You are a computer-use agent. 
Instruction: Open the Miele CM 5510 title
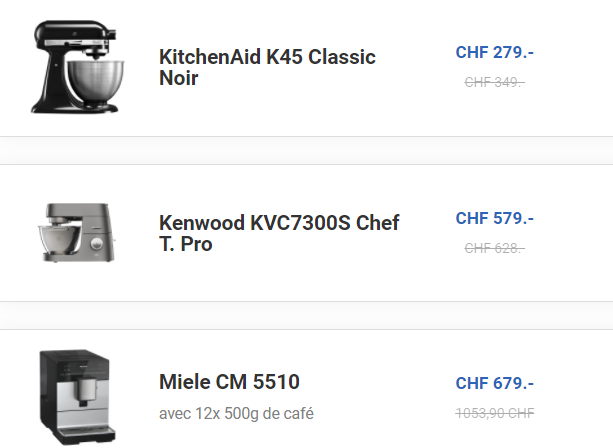229,382
